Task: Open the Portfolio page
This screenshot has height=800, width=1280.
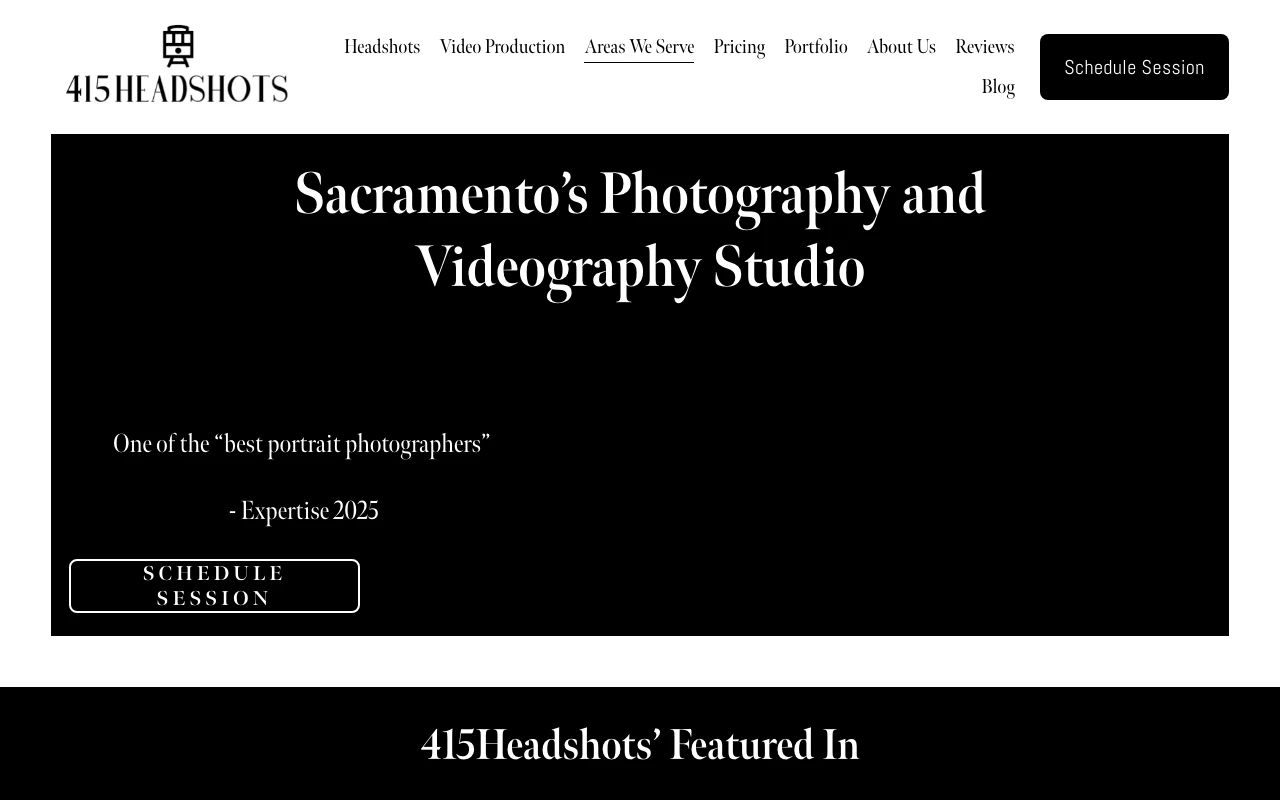Action: coord(816,47)
